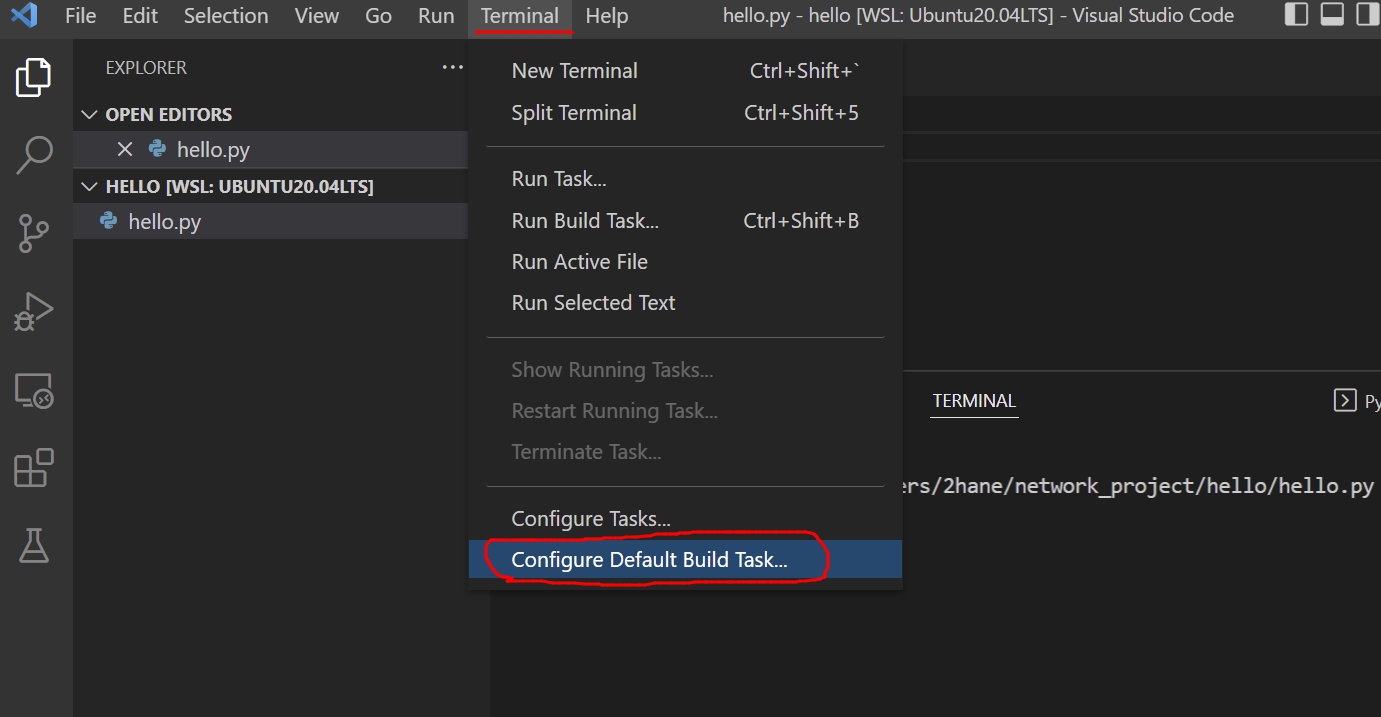Select Run Build Task... entry

tap(685, 221)
